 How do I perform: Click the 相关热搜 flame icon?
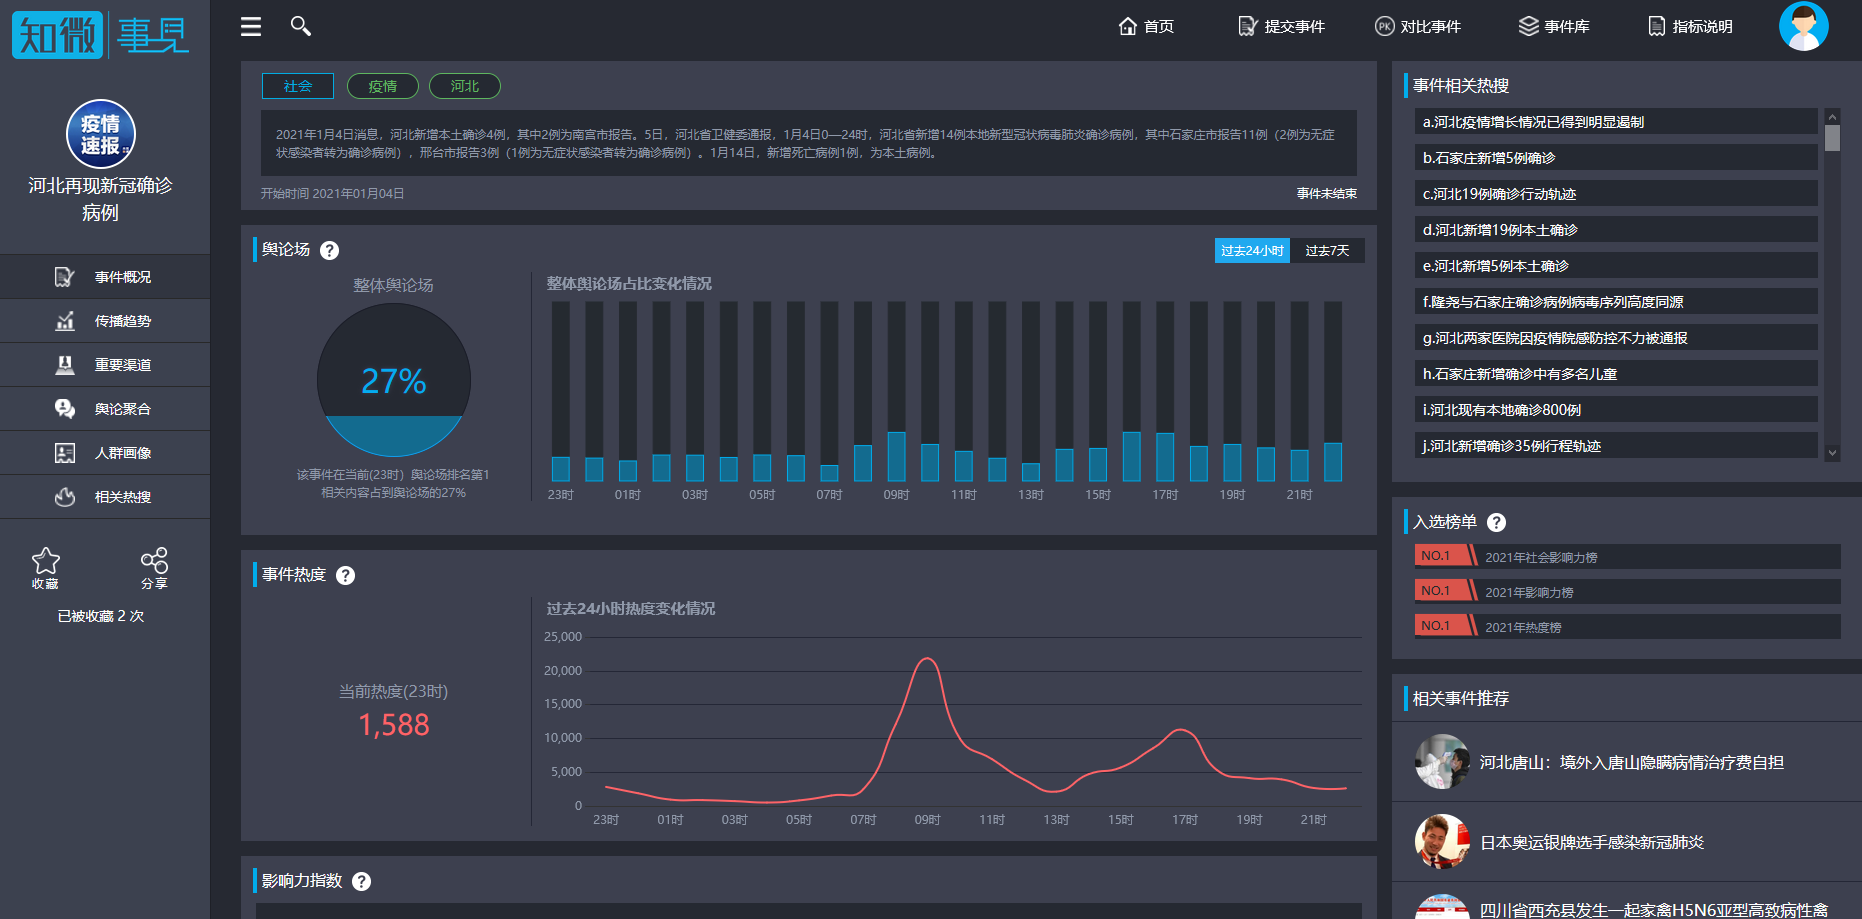(65, 497)
